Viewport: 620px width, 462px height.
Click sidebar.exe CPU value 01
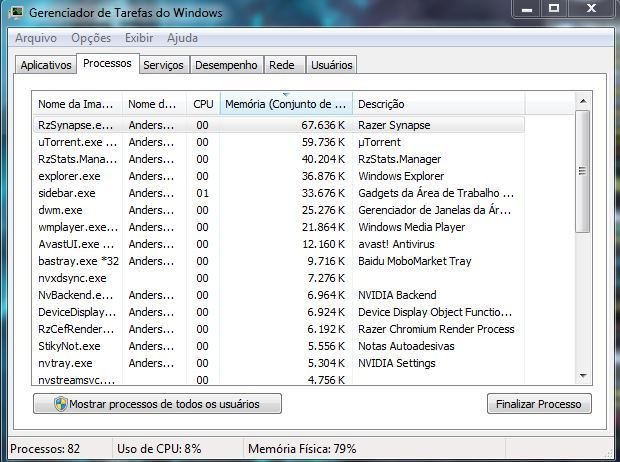tap(202, 193)
